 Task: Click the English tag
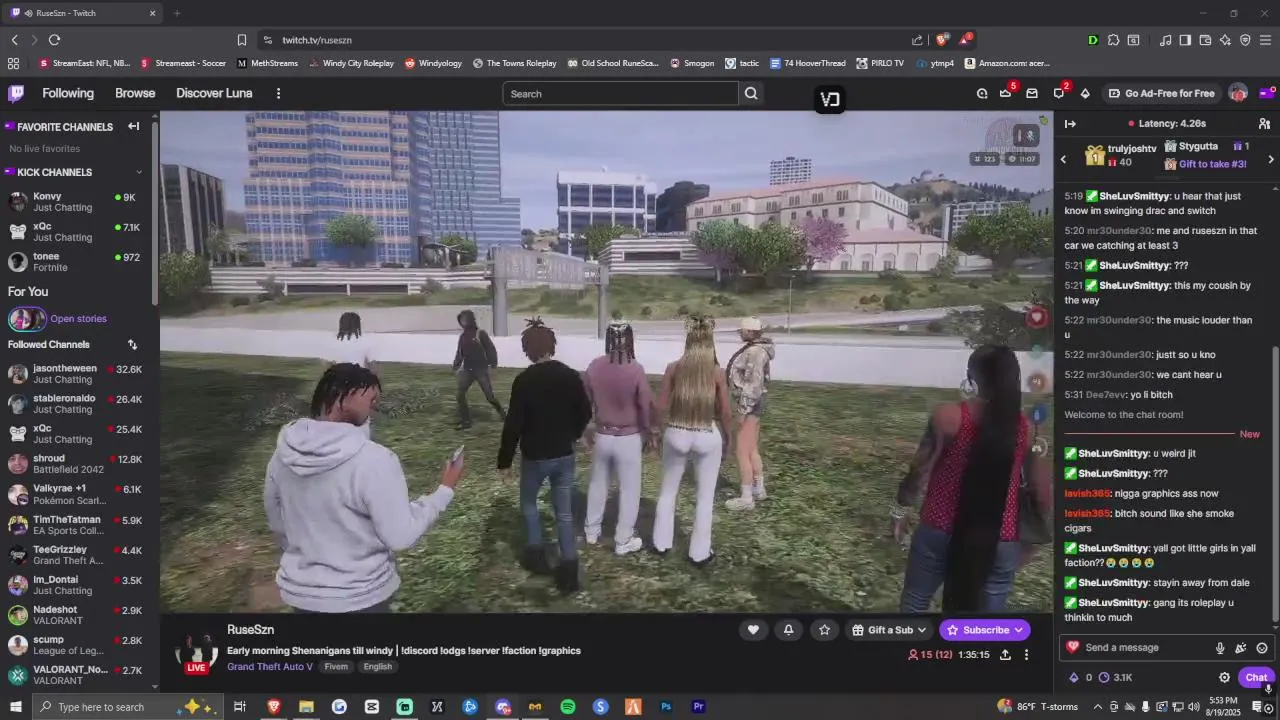pyautogui.click(x=378, y=666)
